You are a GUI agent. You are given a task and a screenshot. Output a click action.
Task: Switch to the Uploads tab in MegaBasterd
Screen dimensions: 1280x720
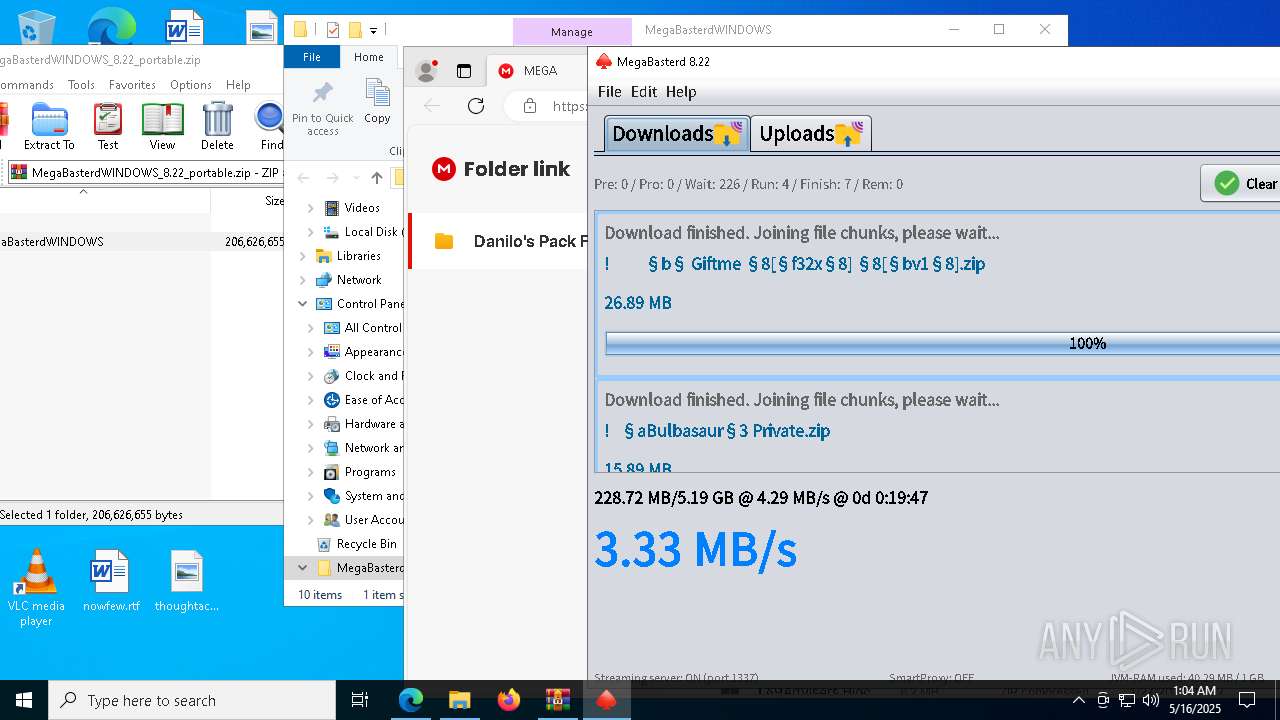coord(811,134)
